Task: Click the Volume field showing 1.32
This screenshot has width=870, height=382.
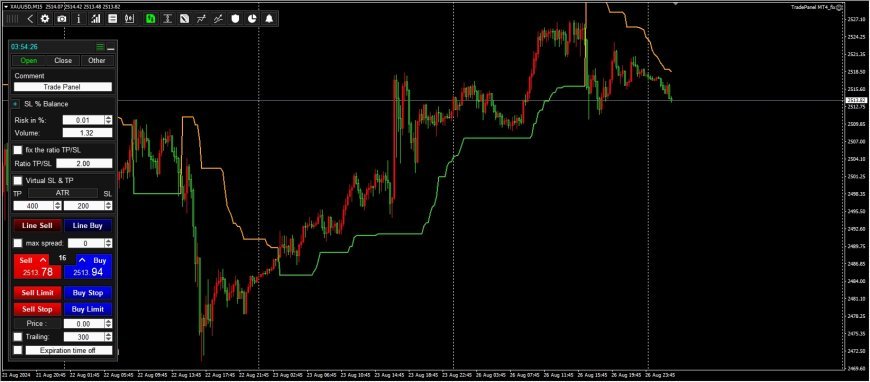Action: [x=87, y=133]
